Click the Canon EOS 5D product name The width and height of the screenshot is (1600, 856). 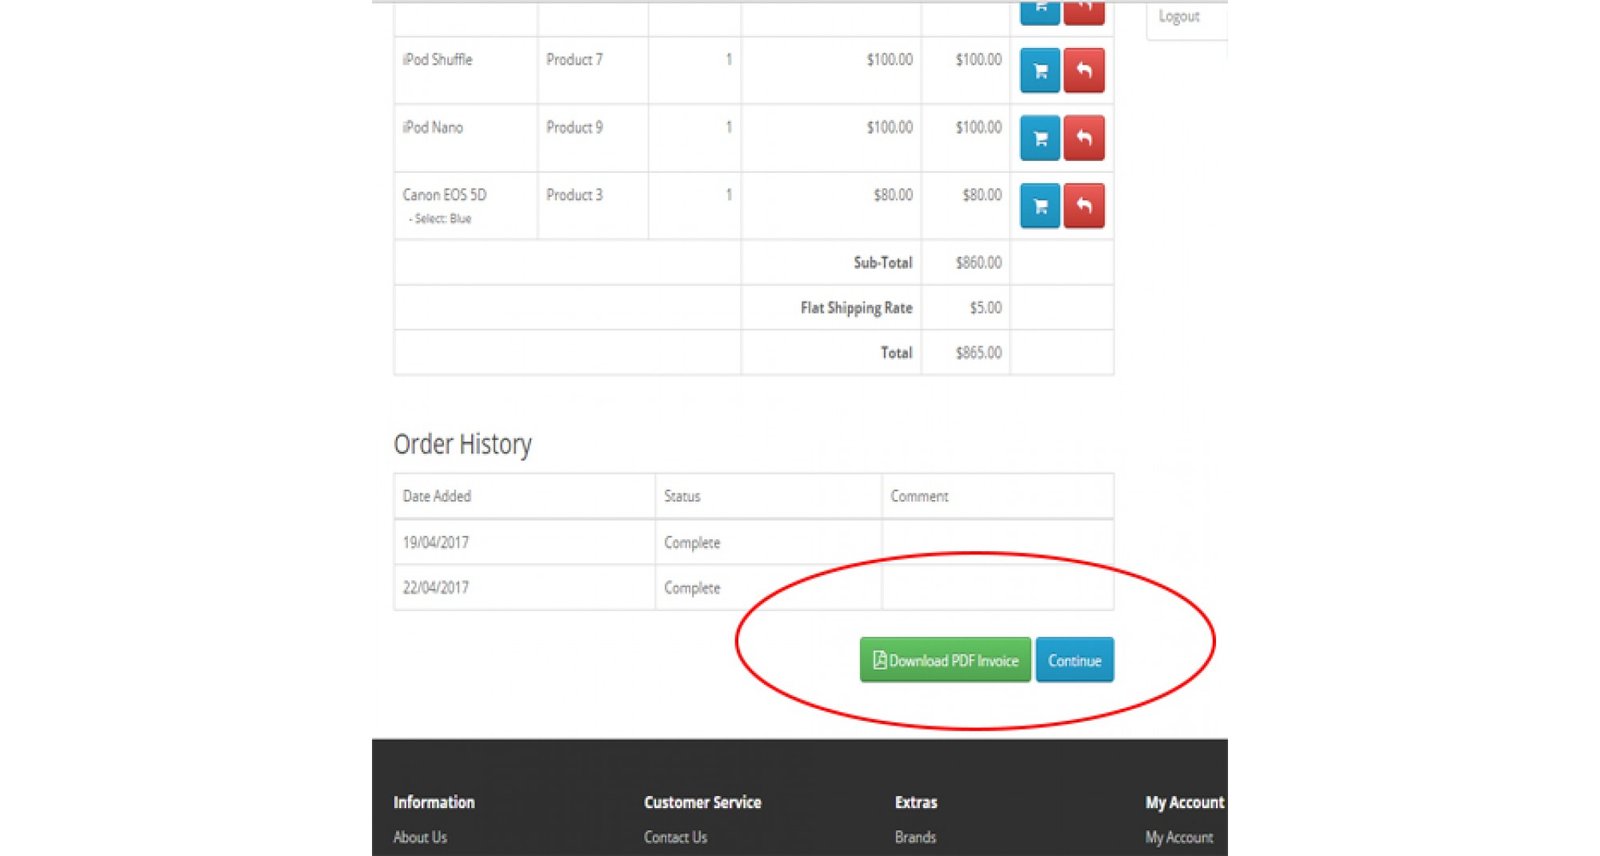click(x=444, y=195)
